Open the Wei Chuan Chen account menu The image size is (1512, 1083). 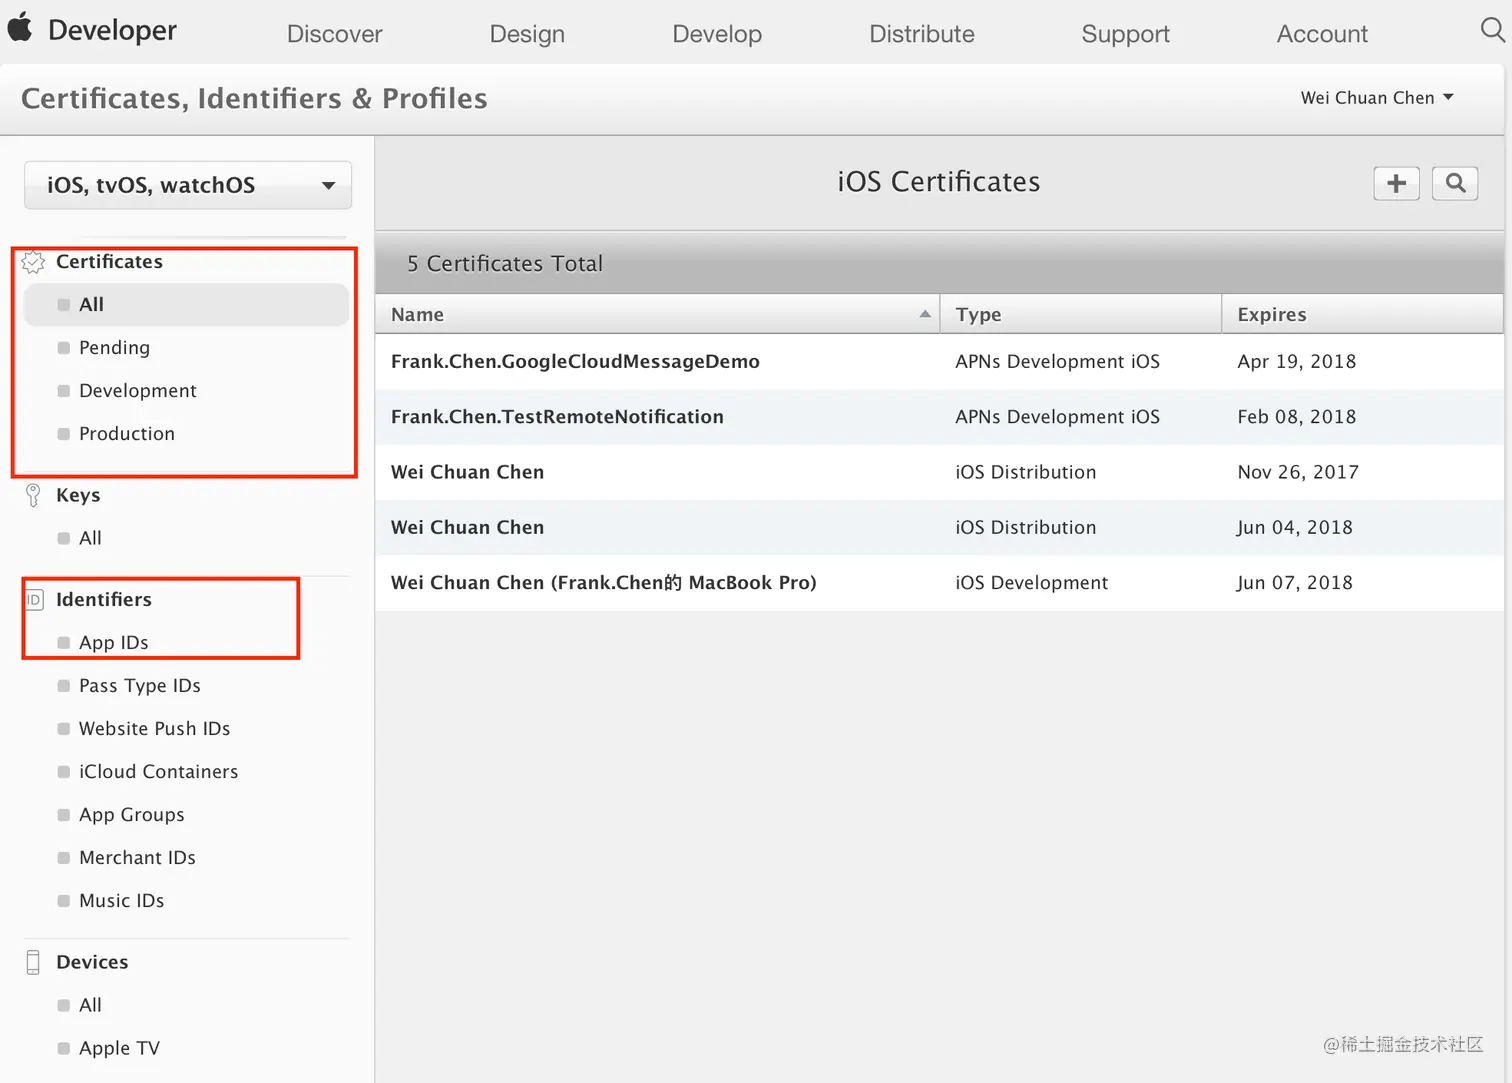[x=1377, y=98]
